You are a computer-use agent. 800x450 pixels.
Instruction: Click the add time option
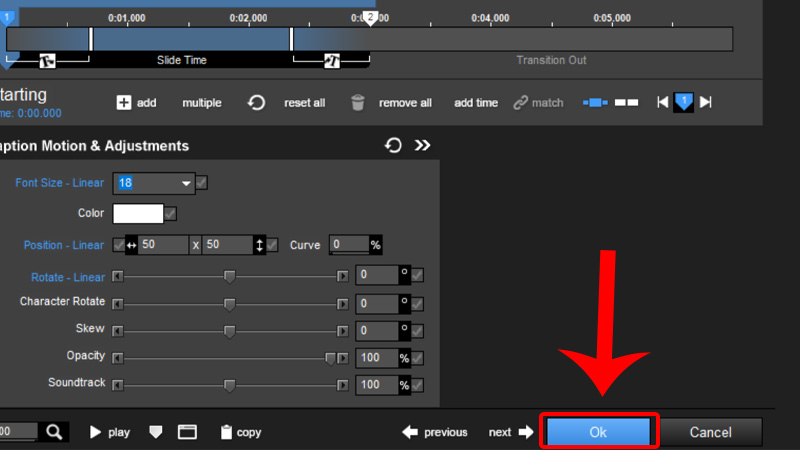[x=475, y=103]
